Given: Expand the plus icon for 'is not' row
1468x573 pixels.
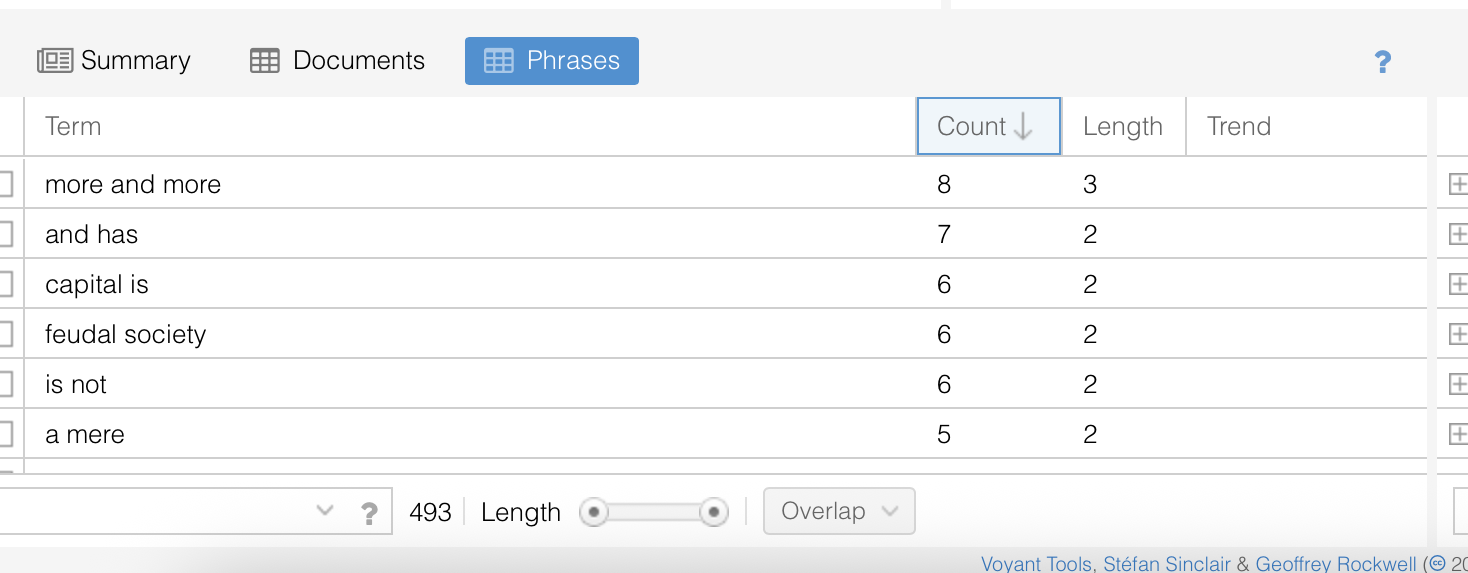Looking at the screenshot, I should click(1457, 384).
